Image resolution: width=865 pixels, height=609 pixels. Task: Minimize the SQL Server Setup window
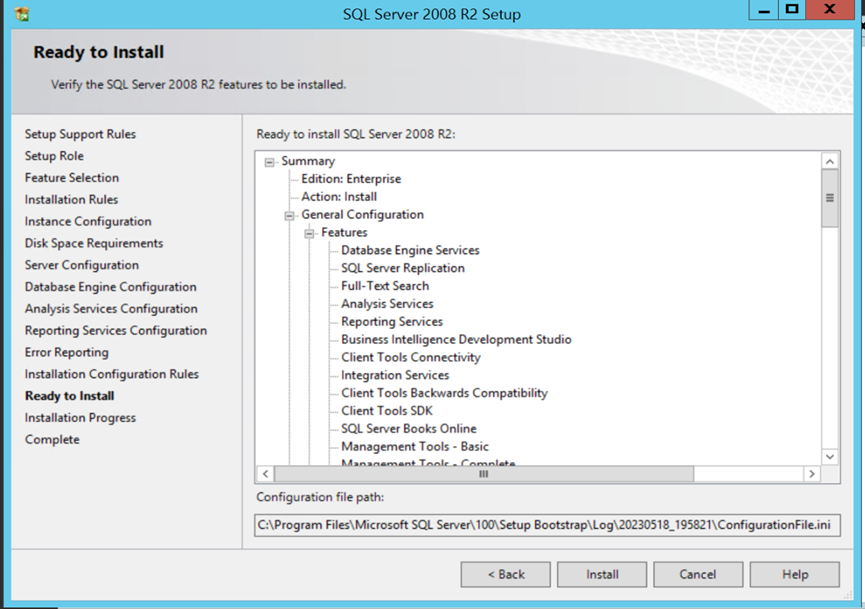tap(763, 10)
